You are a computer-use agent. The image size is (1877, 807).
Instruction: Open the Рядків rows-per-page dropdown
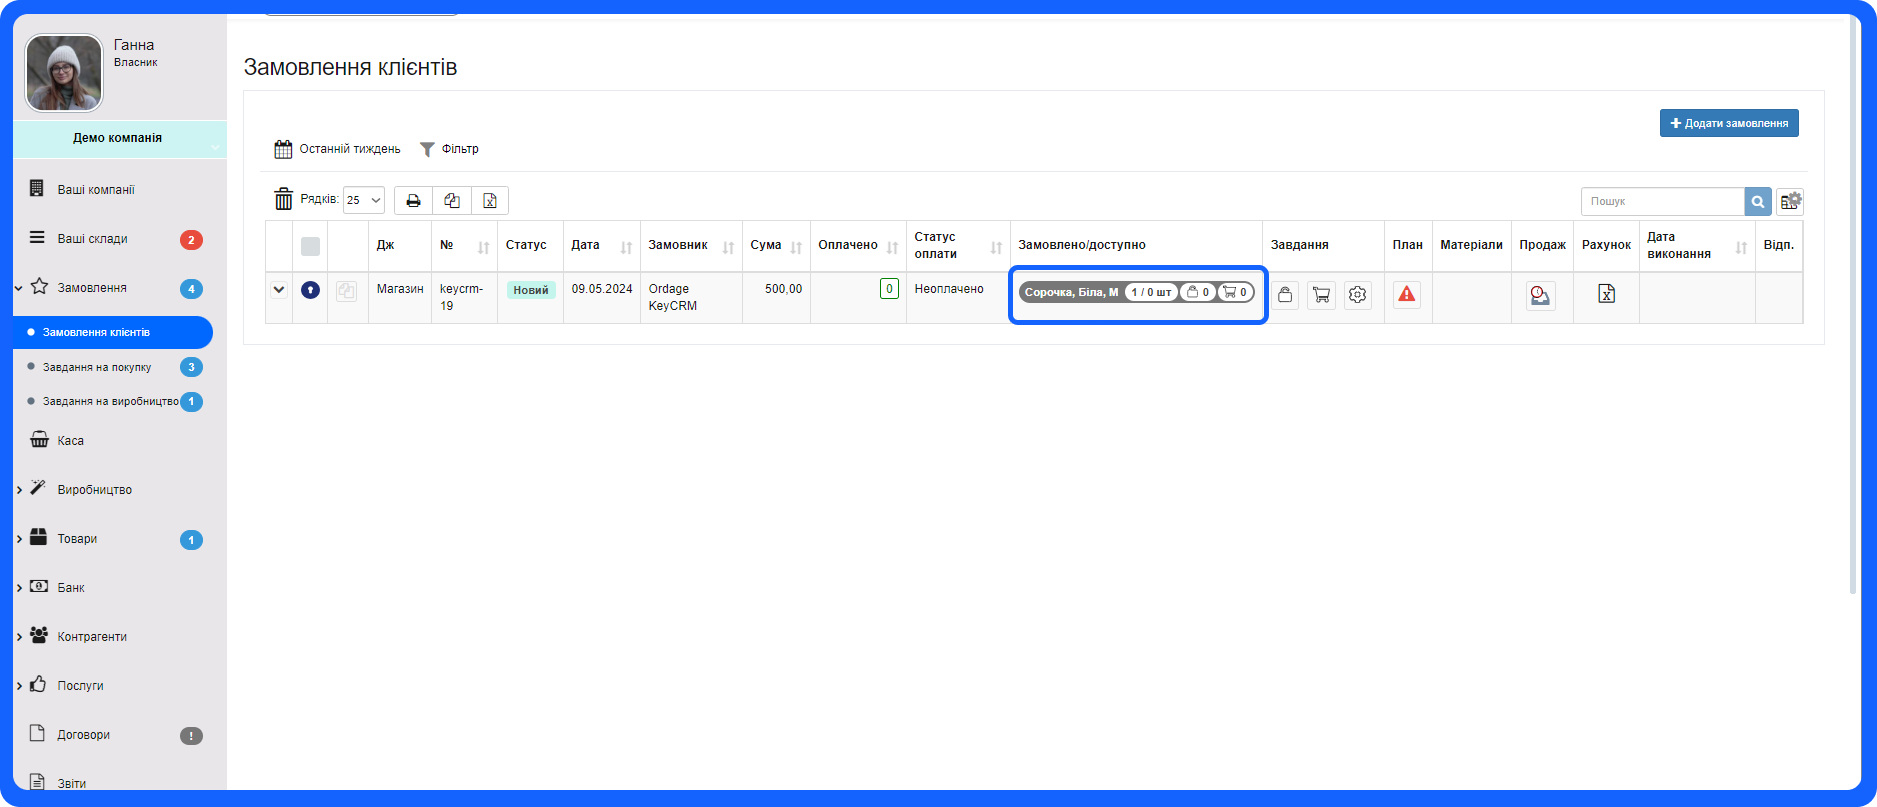(x=363, y=200)
